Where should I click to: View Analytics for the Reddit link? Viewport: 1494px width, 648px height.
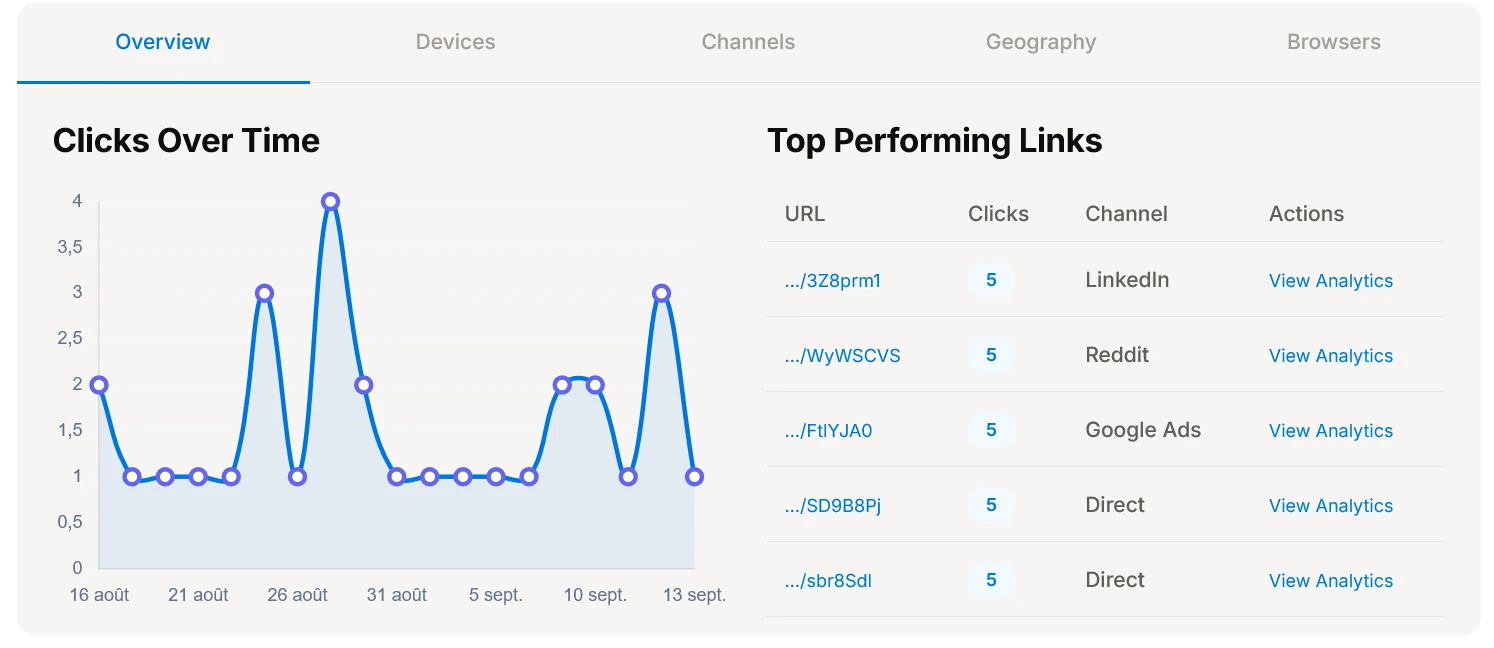pos(1331,356)
